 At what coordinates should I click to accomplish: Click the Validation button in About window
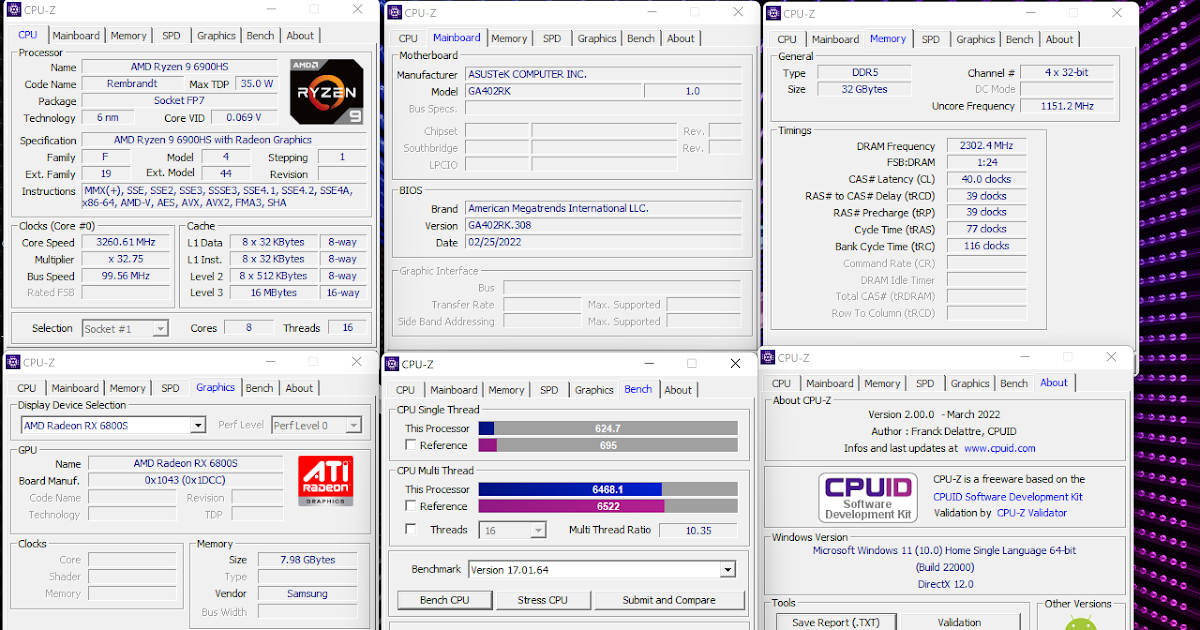click(x=959, y=622)
